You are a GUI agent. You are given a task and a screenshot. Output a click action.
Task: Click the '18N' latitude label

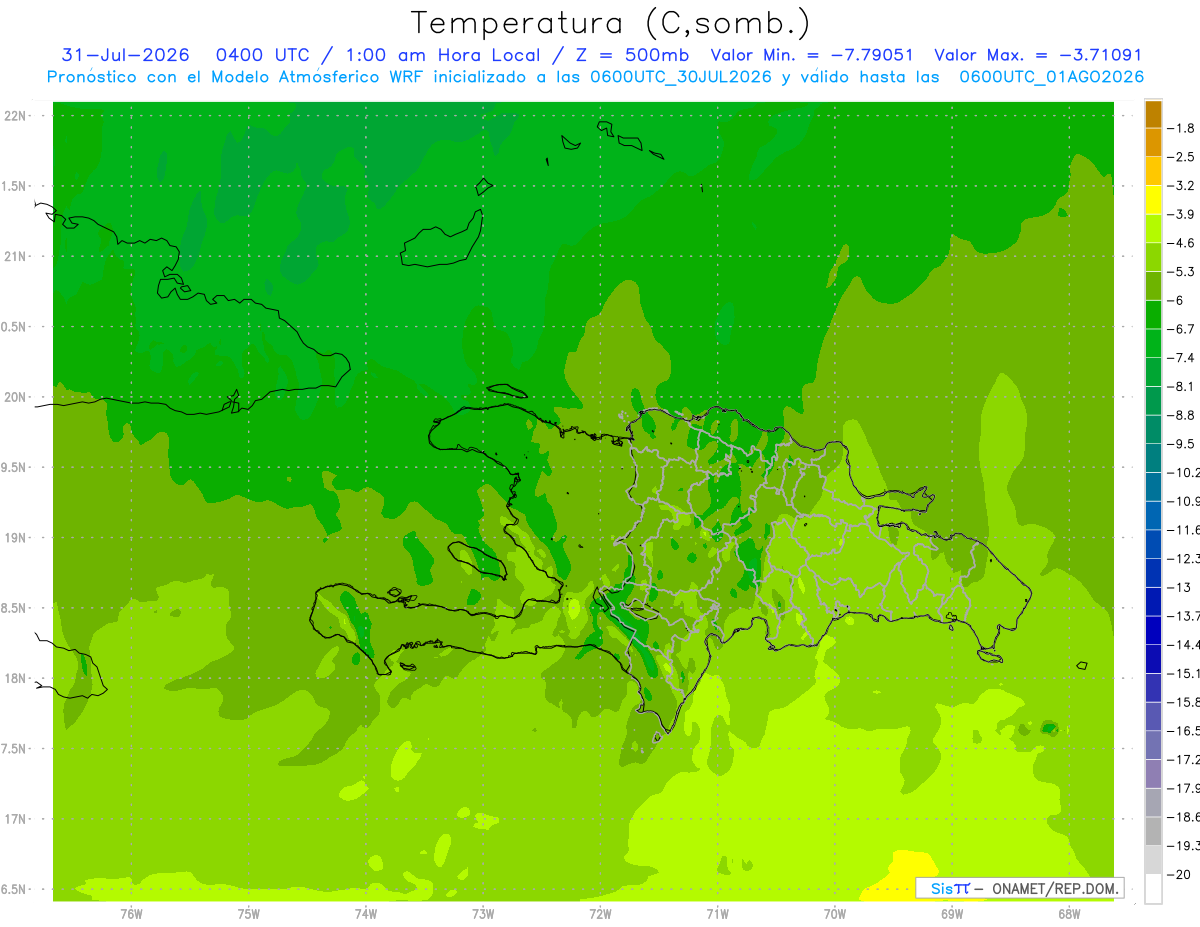[16, 679]
